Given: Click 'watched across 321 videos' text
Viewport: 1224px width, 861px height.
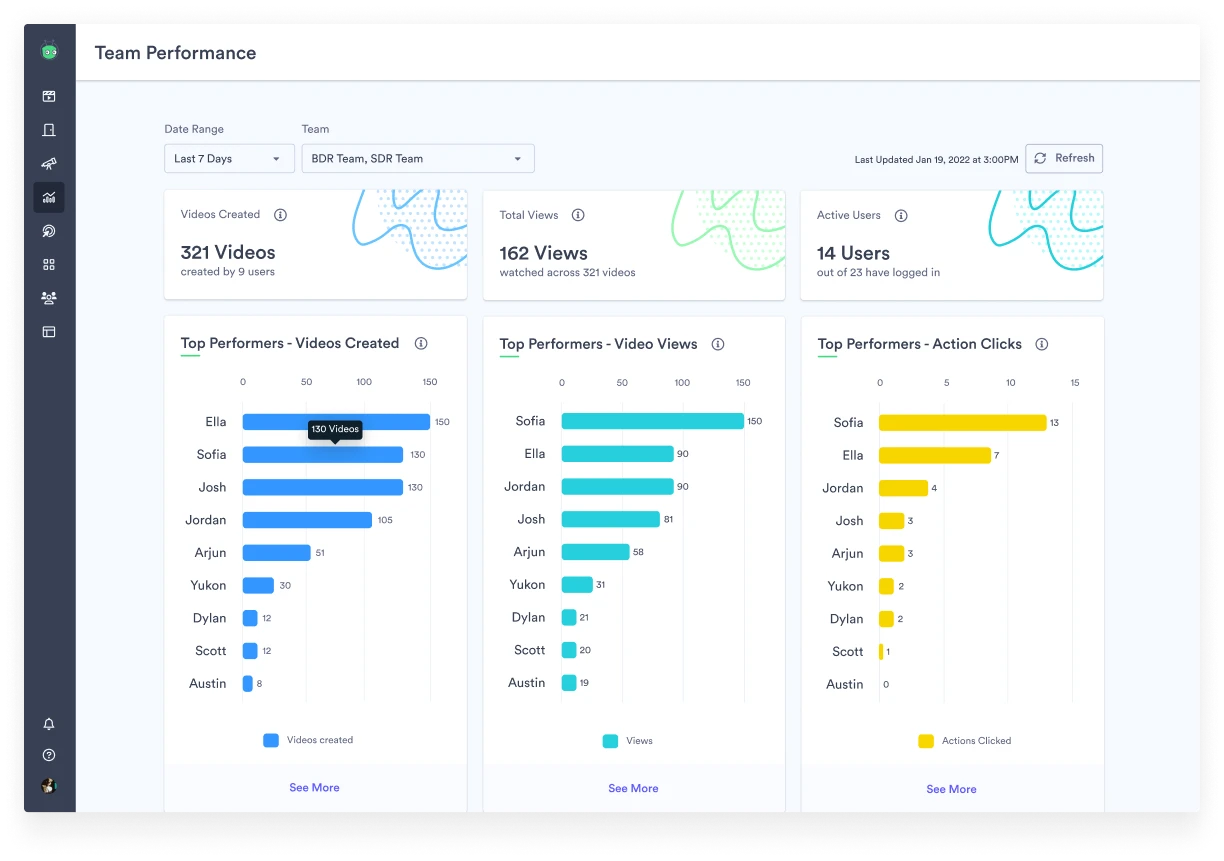Looking at the screenshot, I should point(567,272).
